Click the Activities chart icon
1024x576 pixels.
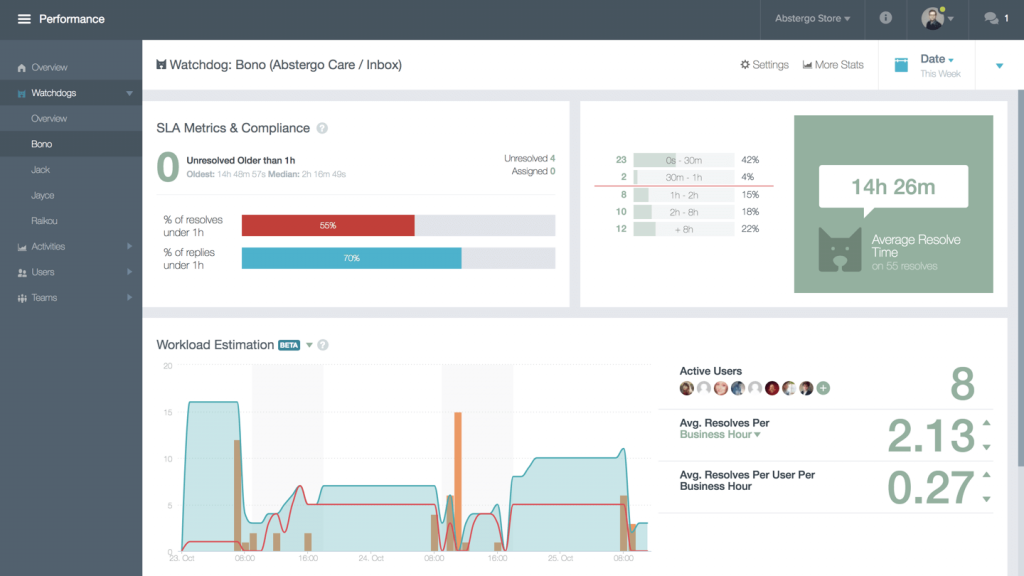pyautogui.click(x=22, y=247)
